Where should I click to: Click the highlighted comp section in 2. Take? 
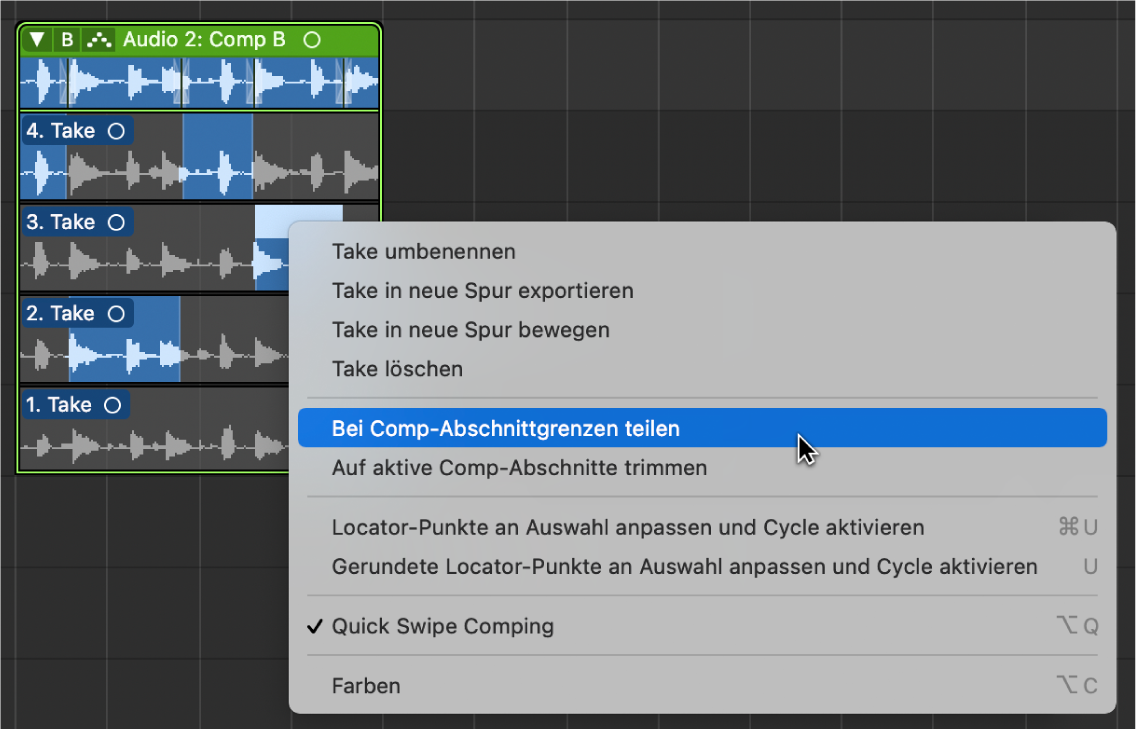[124, 355]
